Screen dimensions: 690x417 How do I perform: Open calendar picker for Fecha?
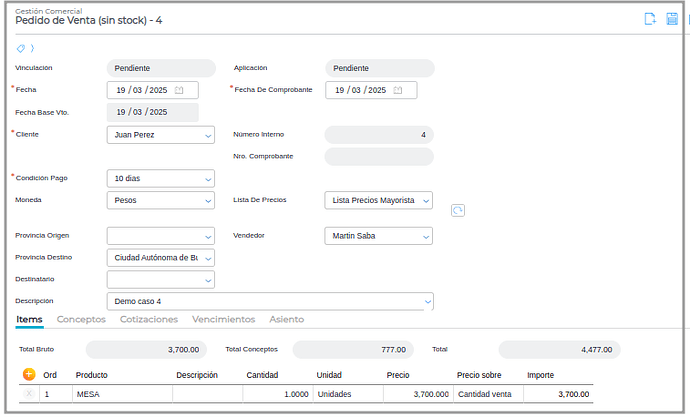pos(179,90)
